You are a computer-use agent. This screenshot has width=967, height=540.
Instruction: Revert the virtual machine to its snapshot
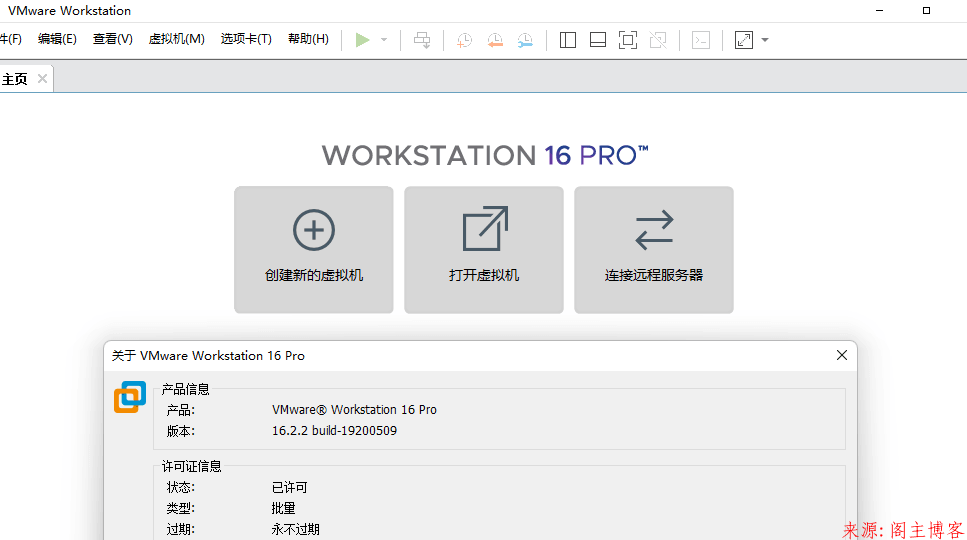coord(495,40)
